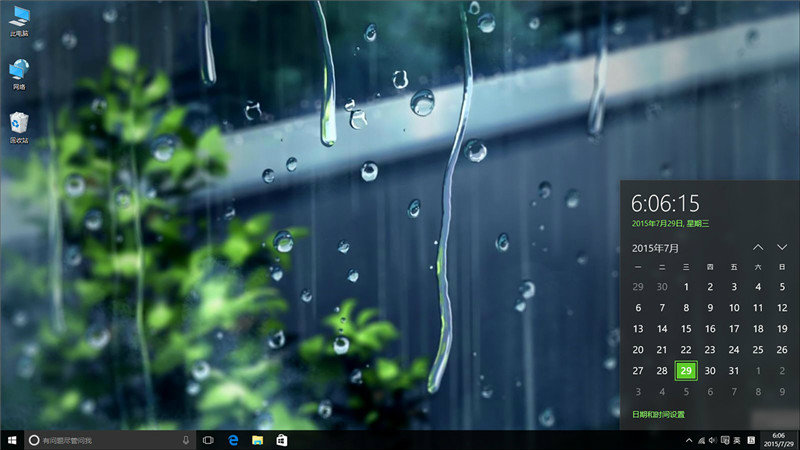
Task: Click the 2015年7月 month header
Action: pyautogui.click(x=655, y=247)
